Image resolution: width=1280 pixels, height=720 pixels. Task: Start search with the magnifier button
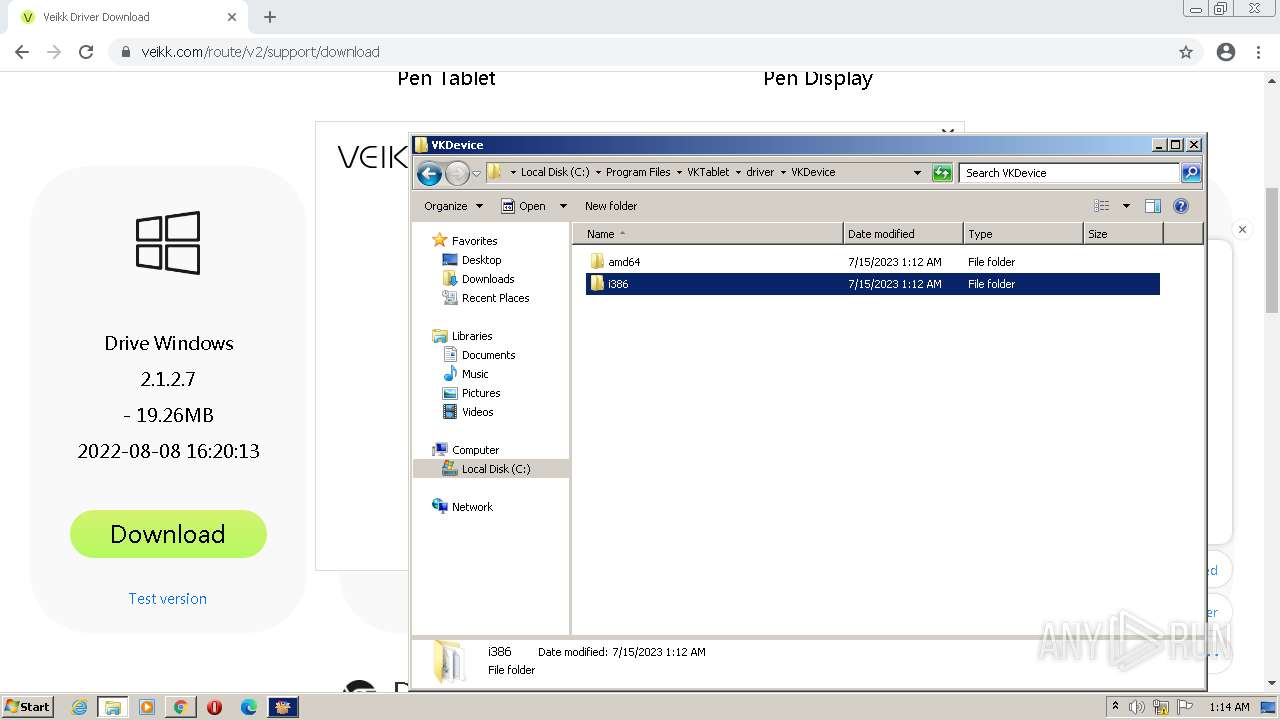1190,173
